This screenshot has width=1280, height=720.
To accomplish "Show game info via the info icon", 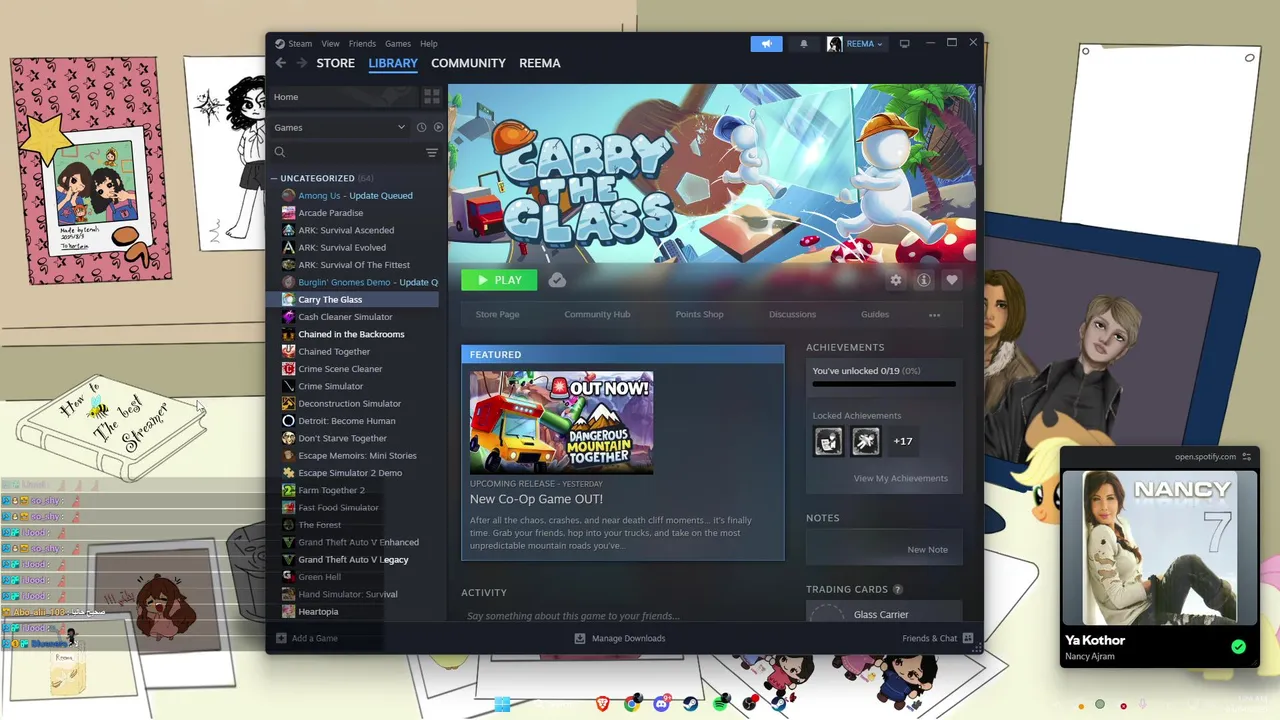I will (924, 281).
